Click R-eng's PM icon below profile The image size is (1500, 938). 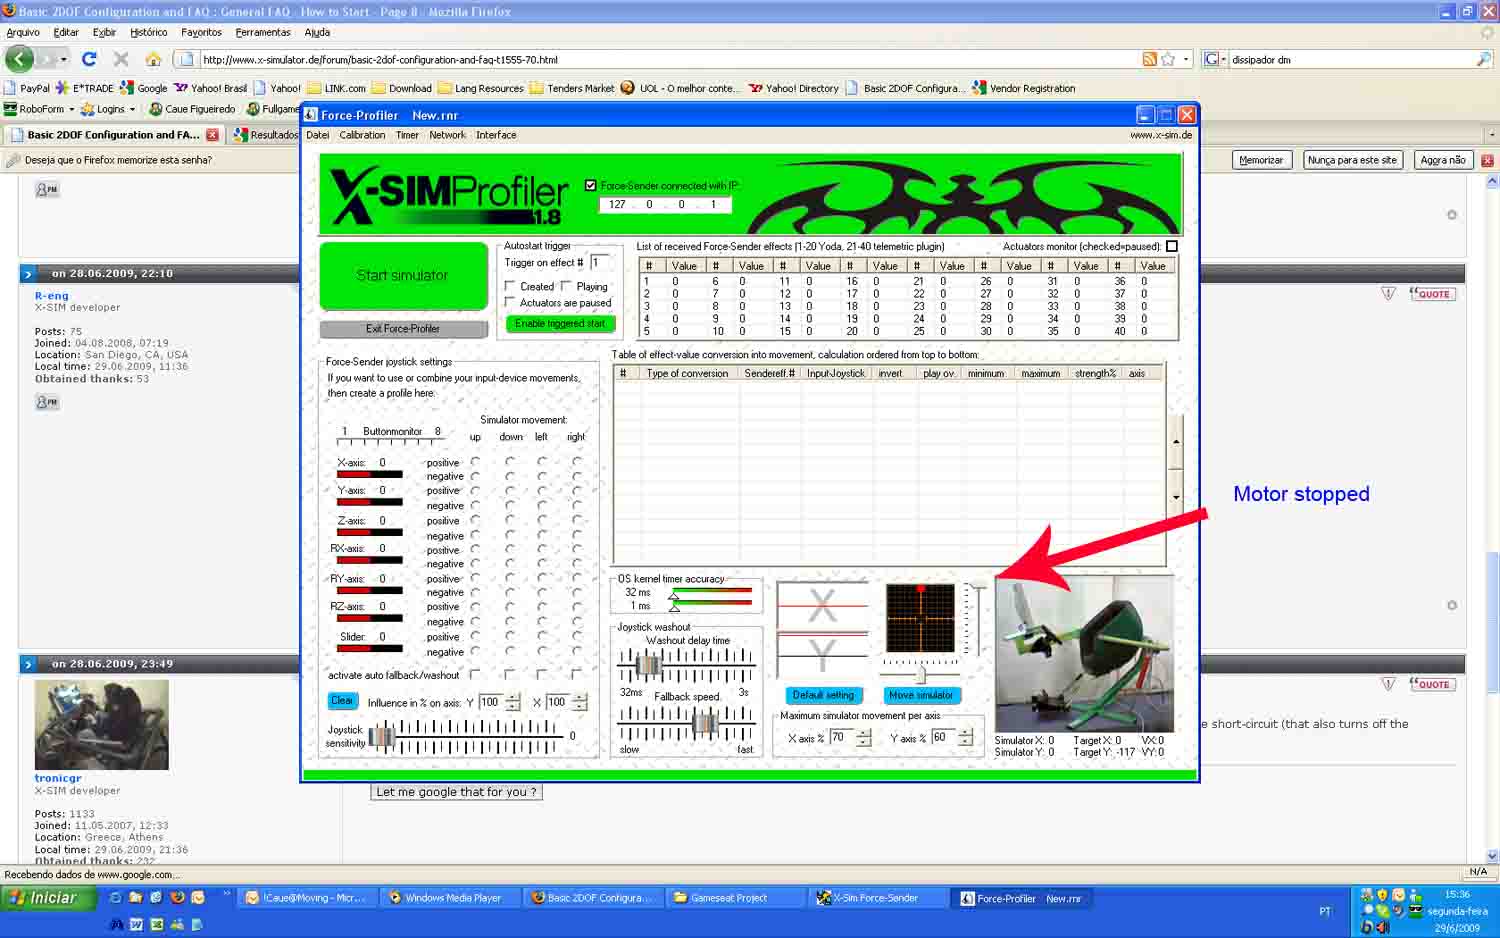click(47, 402)
